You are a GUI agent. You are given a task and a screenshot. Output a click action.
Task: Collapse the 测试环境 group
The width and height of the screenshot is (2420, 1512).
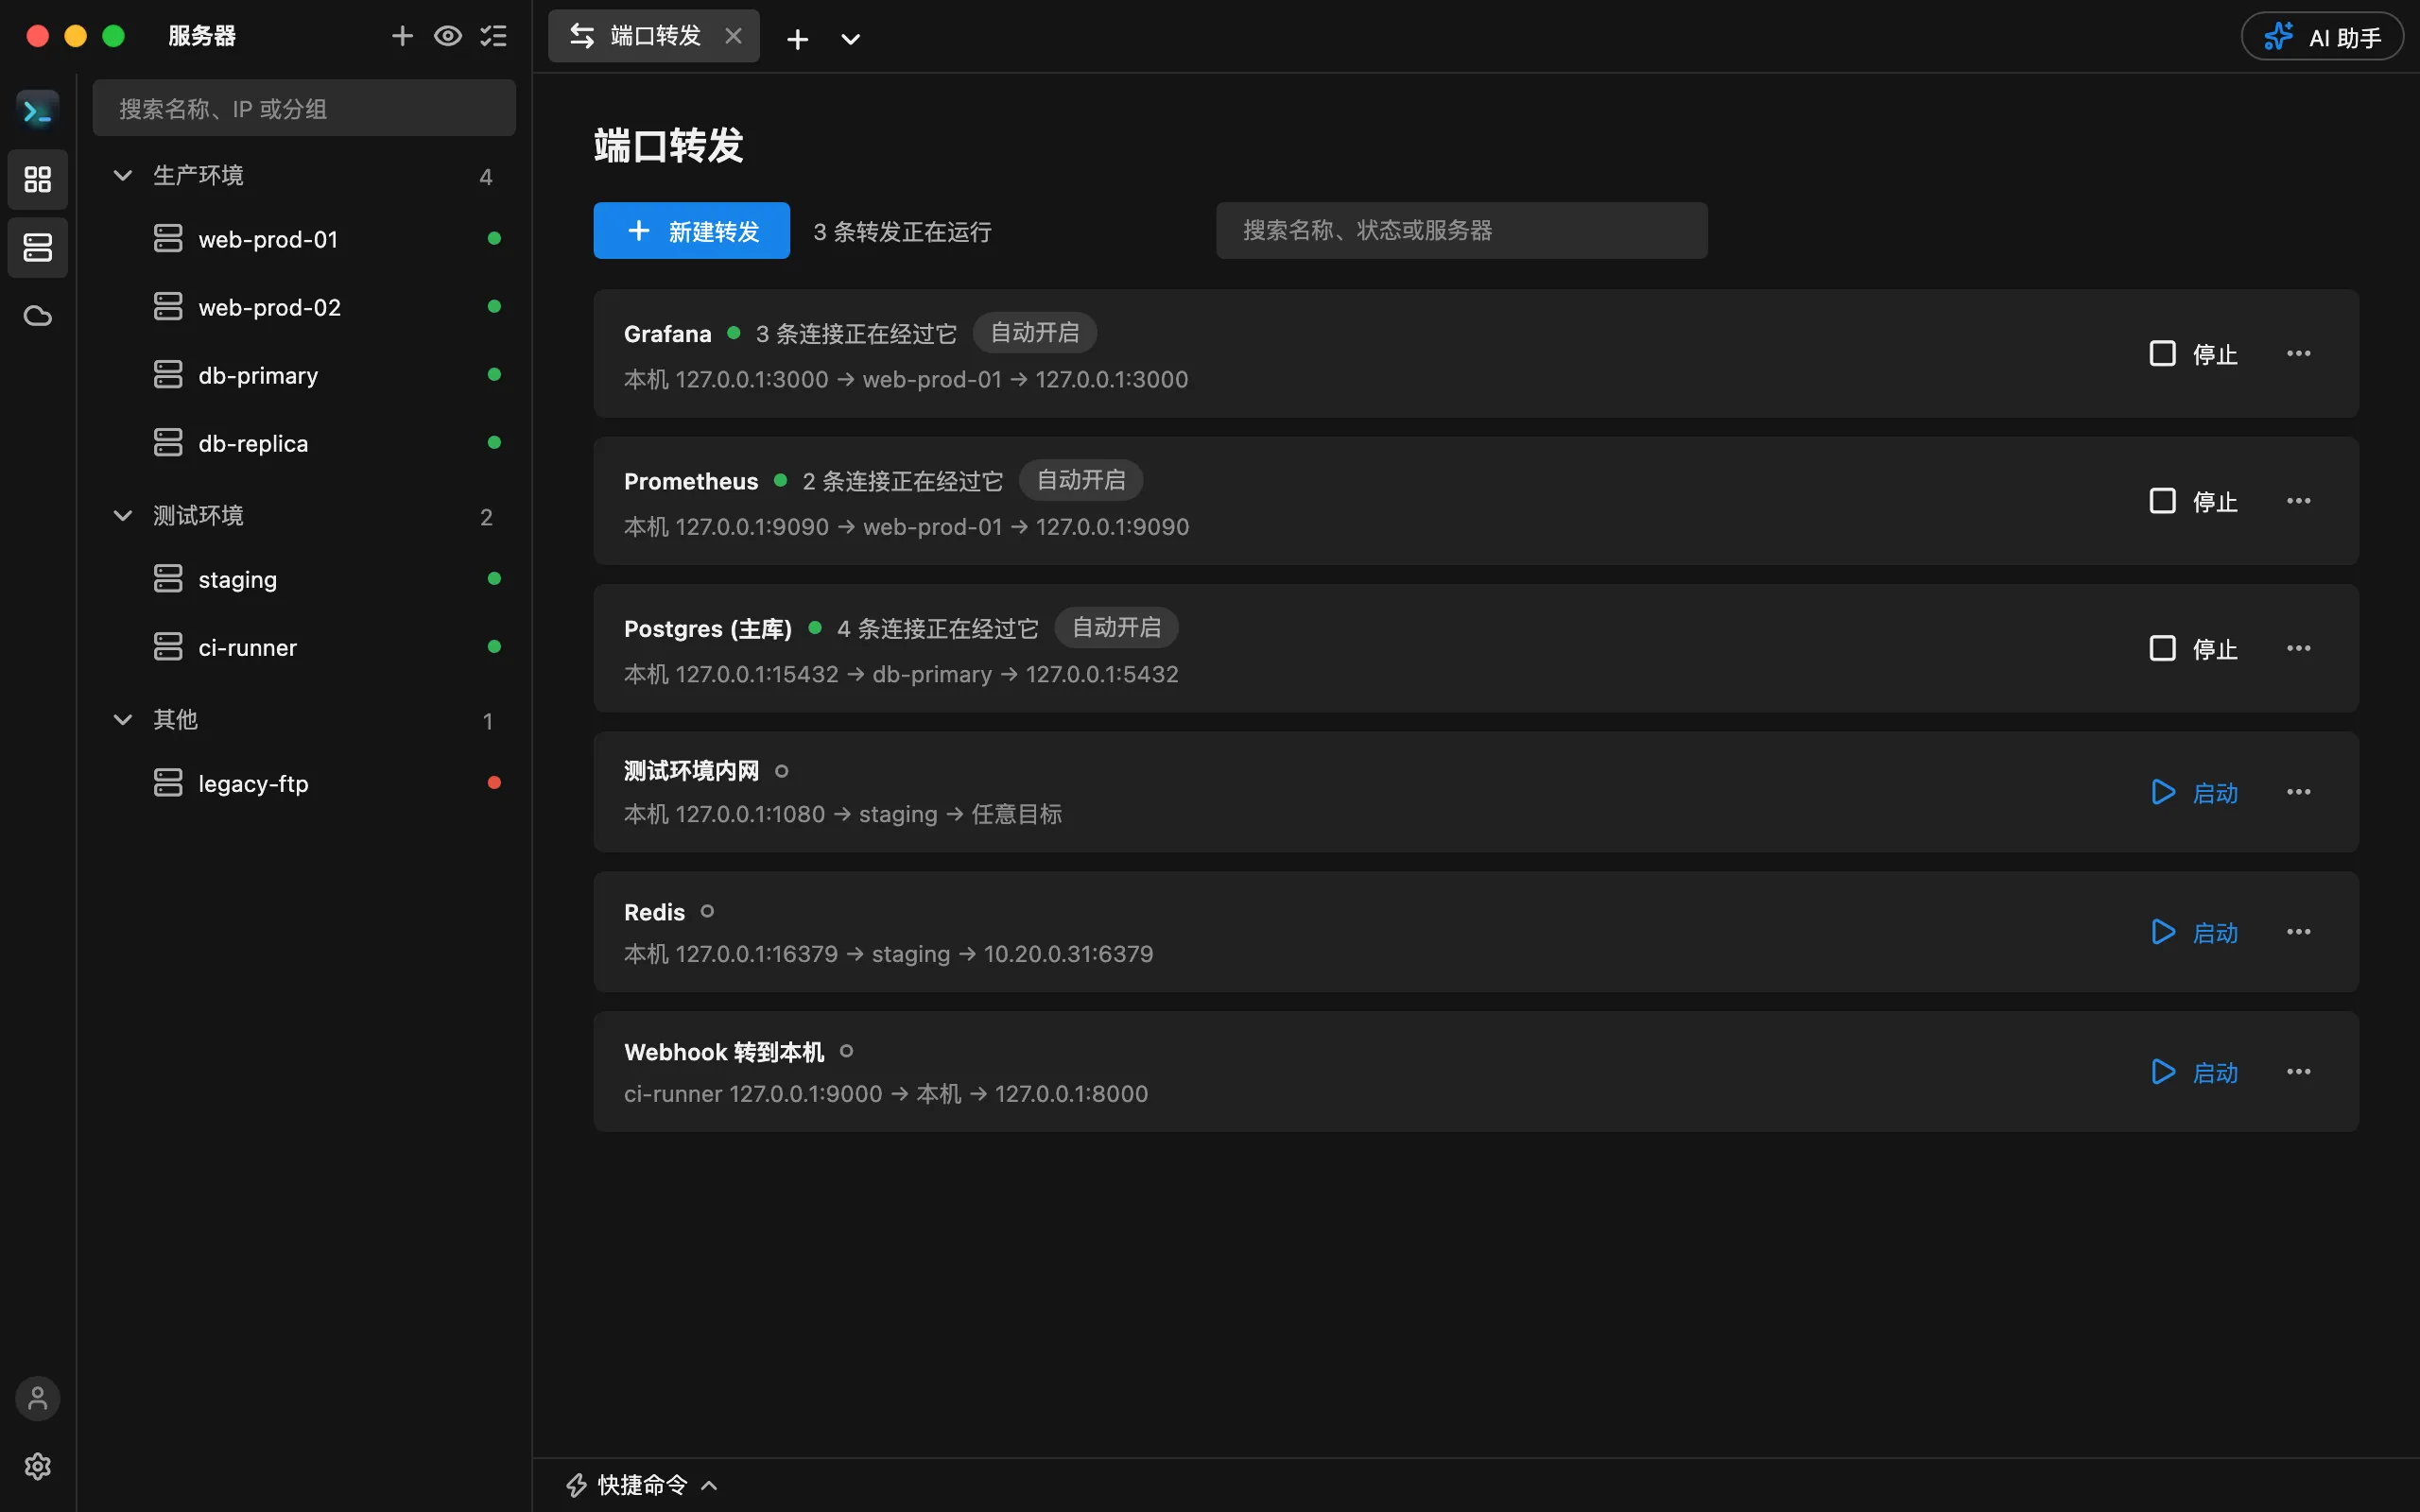pos(304,516)
